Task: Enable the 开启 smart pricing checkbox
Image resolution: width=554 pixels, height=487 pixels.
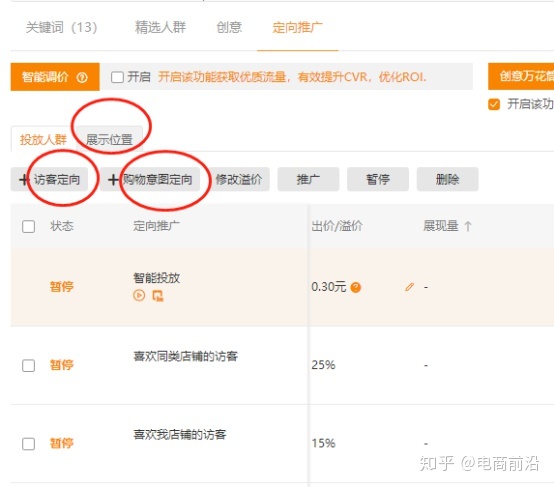Action: (x=117, y=77)
